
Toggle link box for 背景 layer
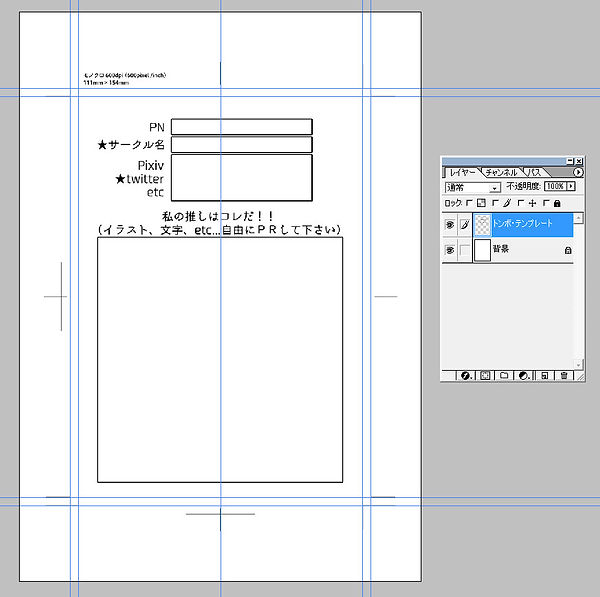(465, 250)
